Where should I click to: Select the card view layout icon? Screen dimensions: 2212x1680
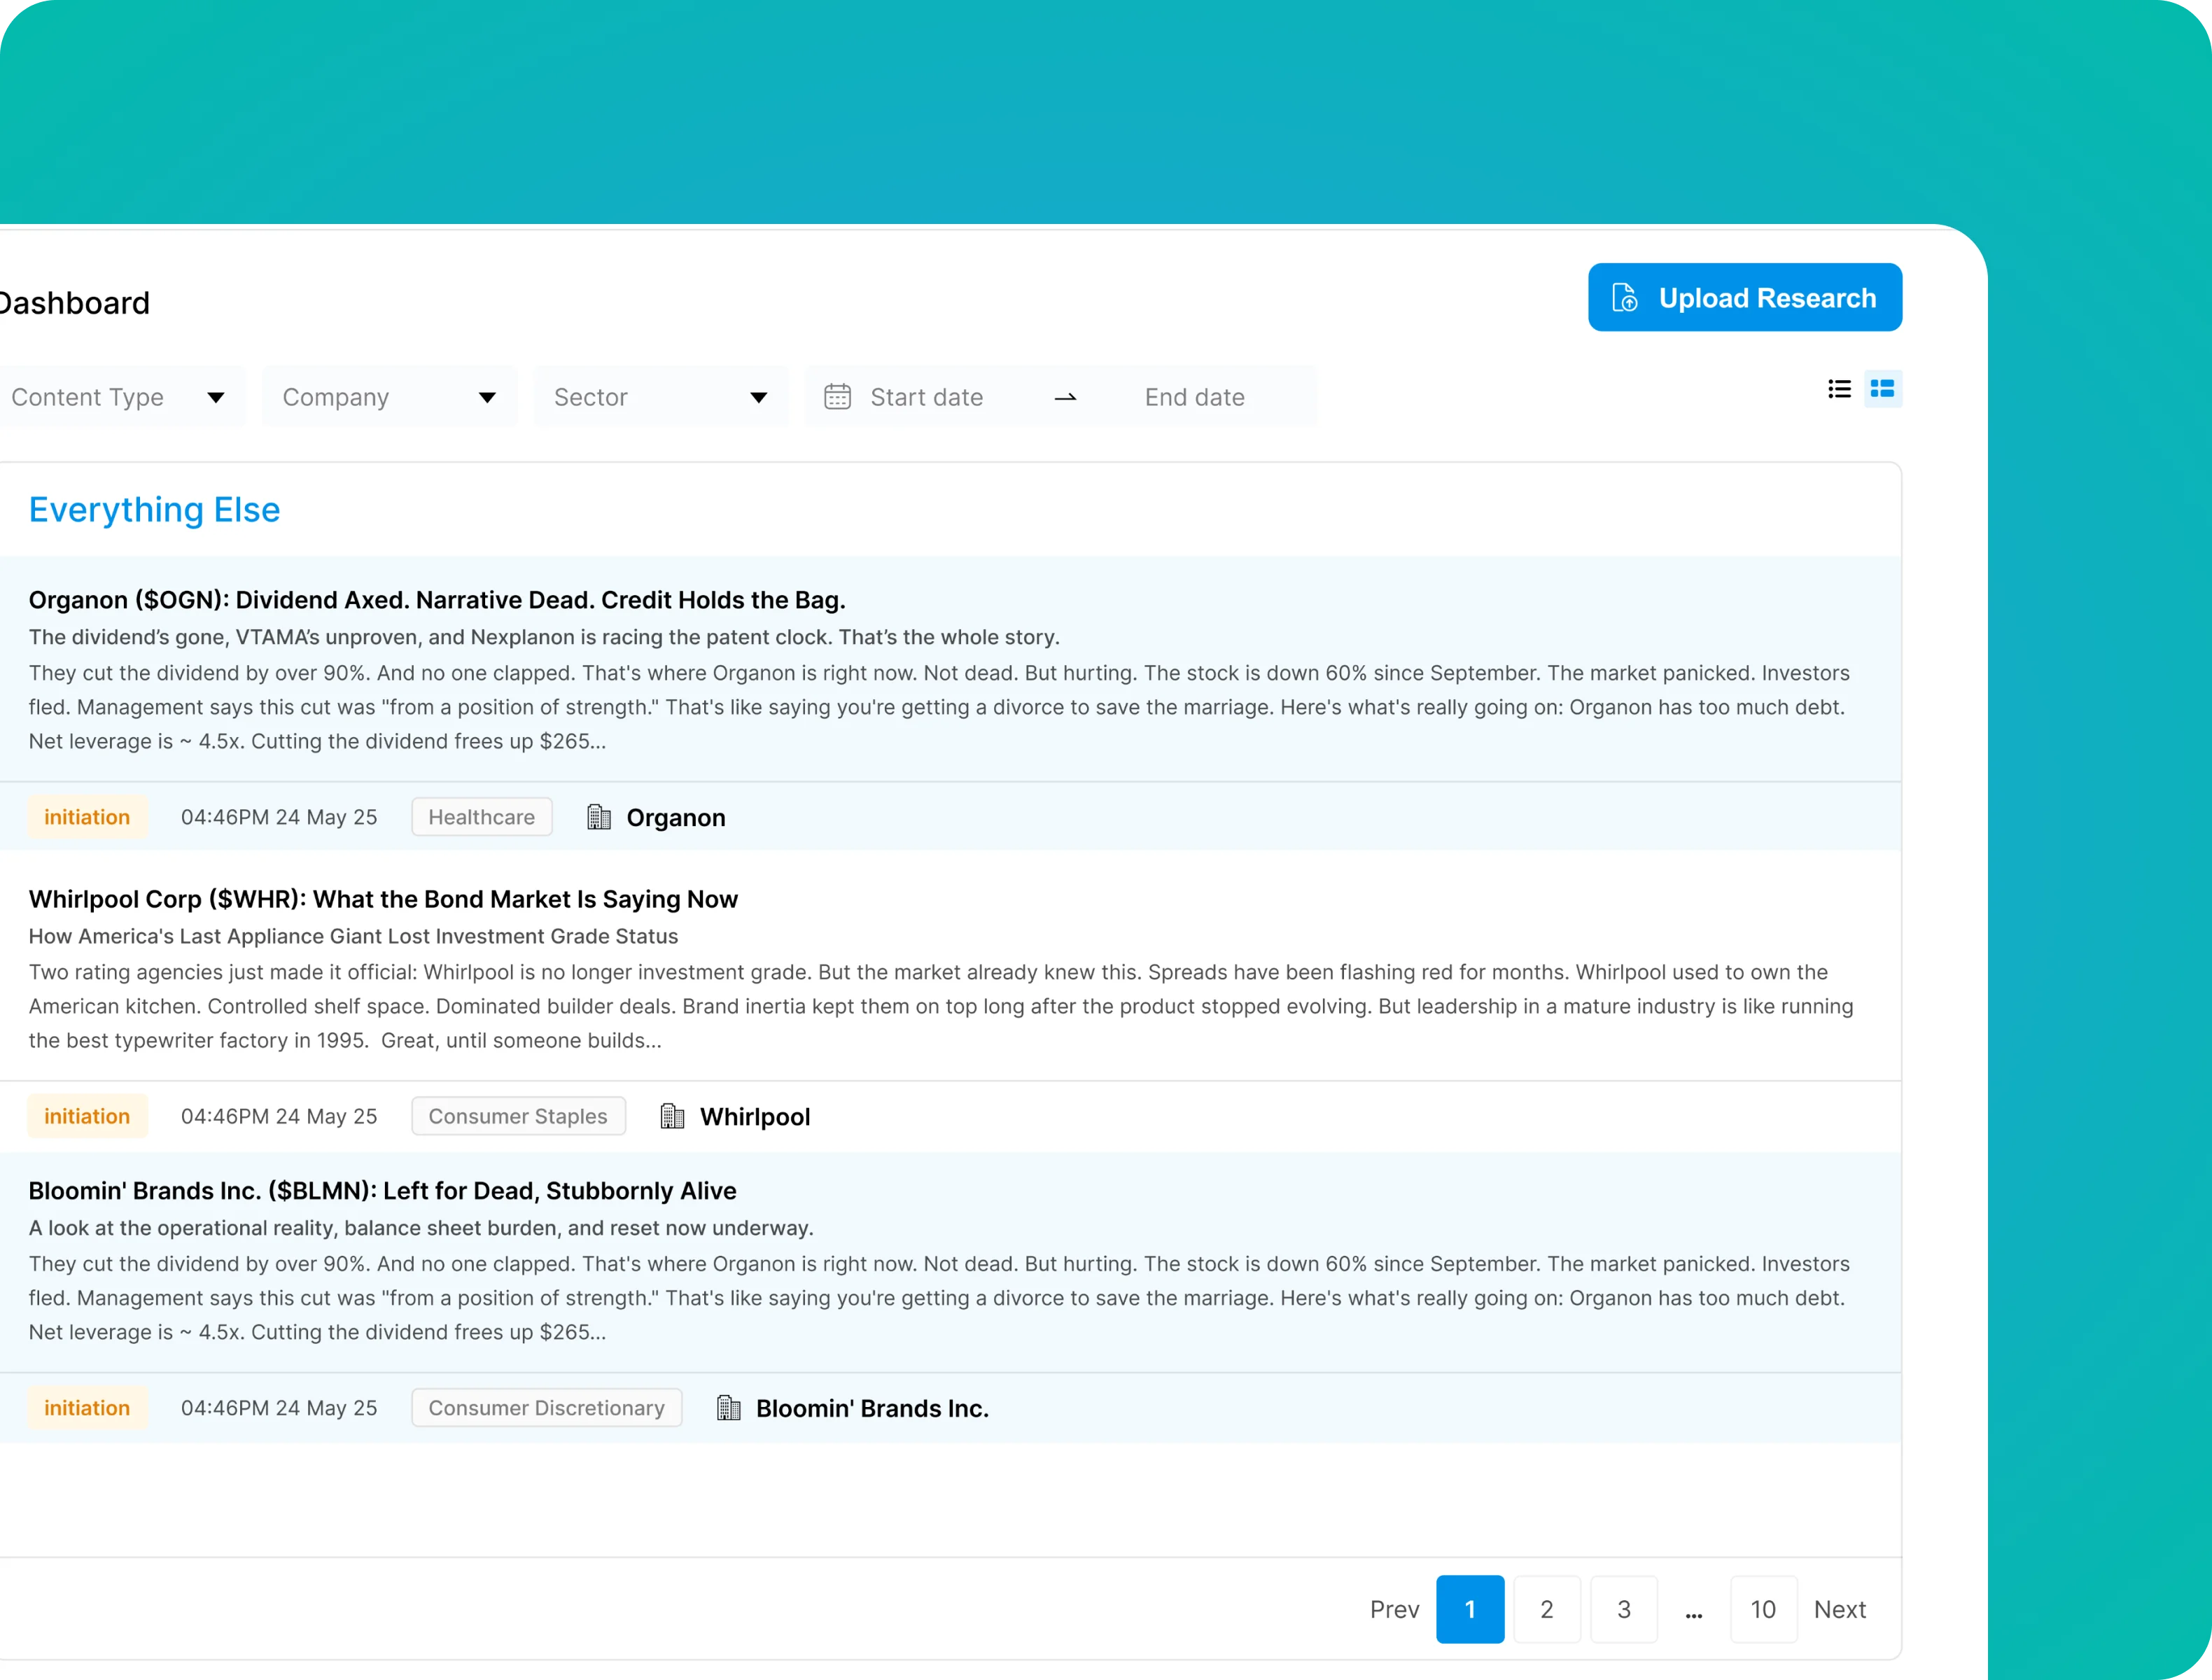coord(1882,389)
